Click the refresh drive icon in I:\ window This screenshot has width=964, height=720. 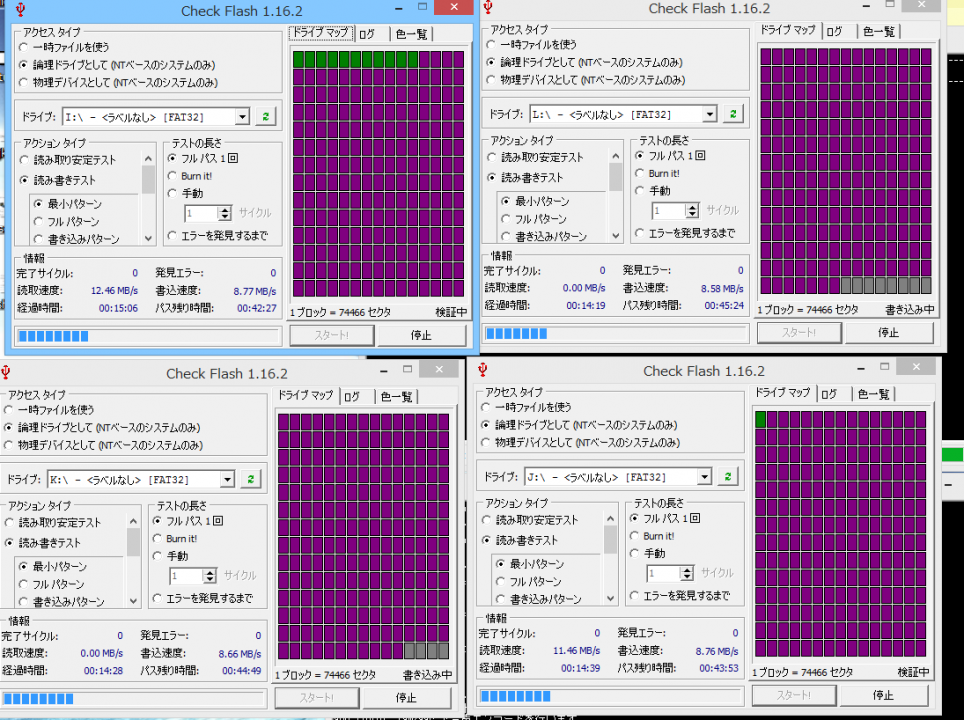pos(266,116)
